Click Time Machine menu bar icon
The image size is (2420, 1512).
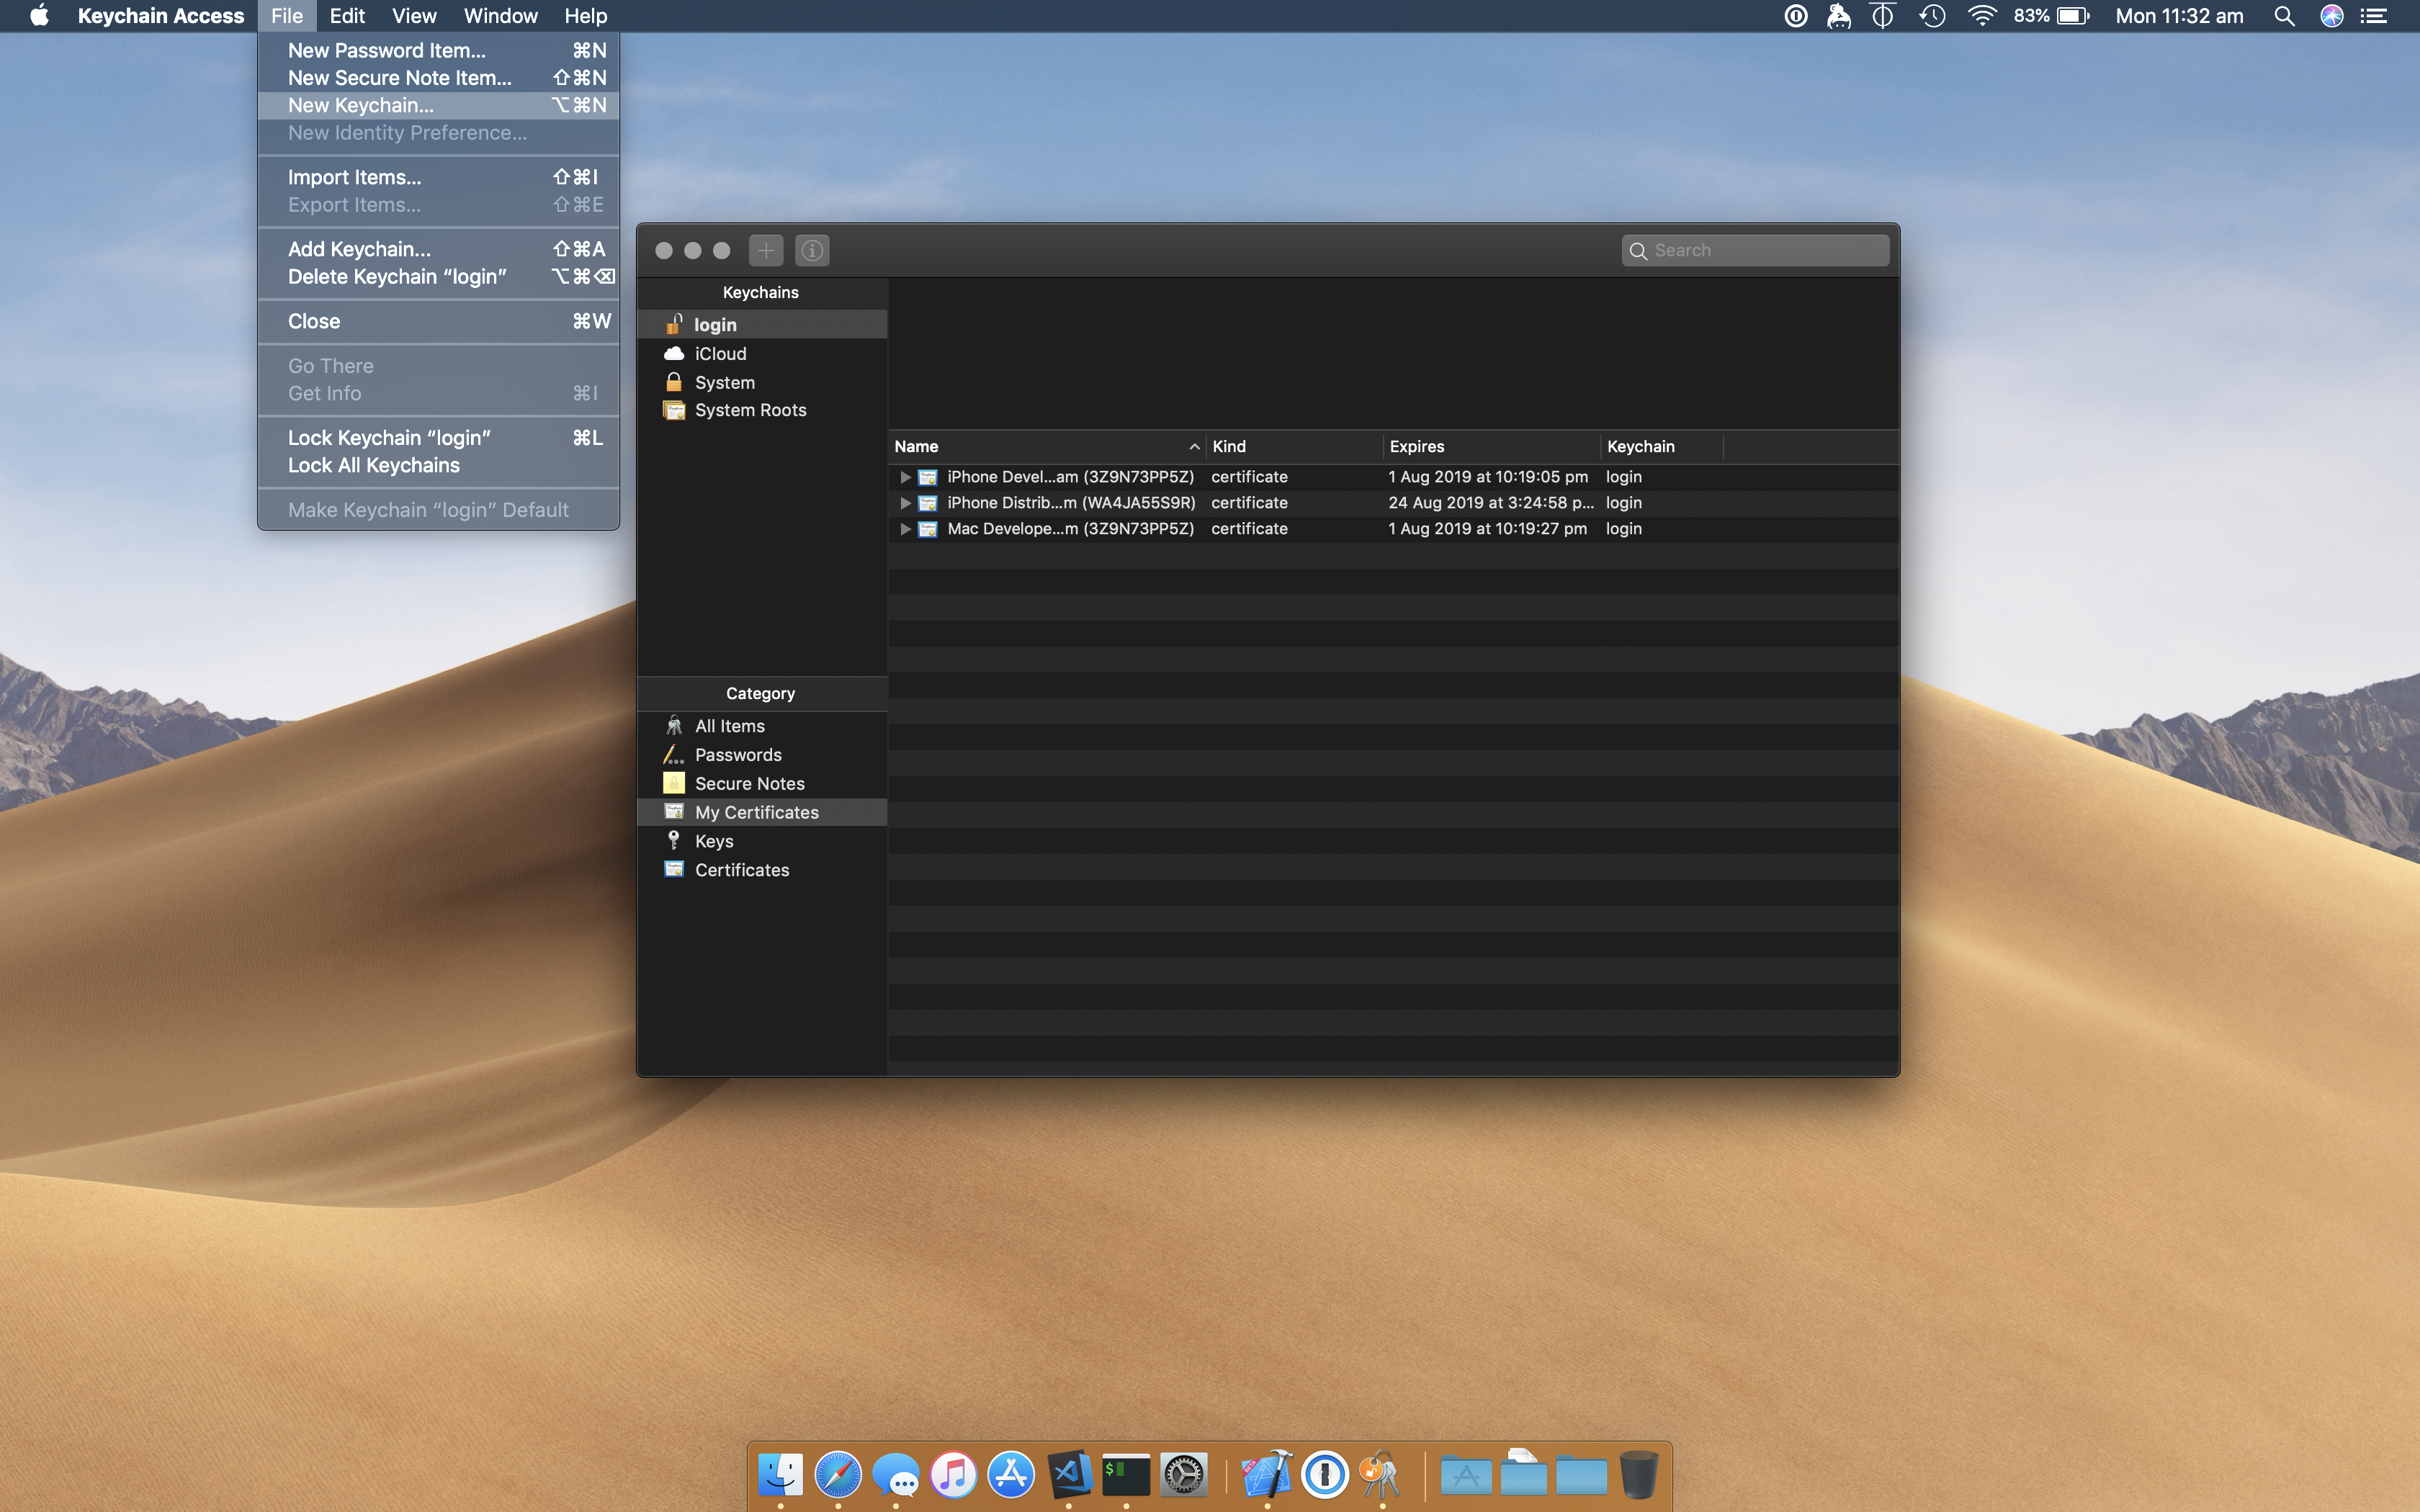[1932, 16]
